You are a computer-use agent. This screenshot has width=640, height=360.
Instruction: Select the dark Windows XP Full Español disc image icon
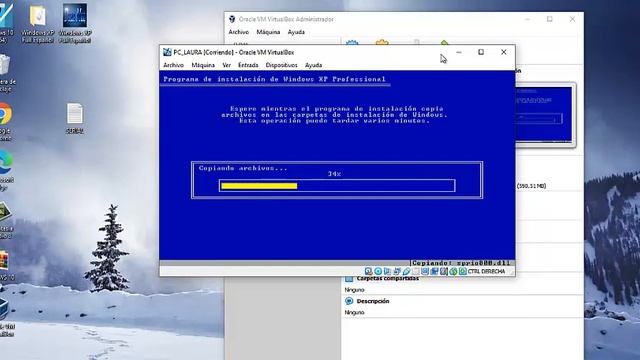tap(75, 16)
